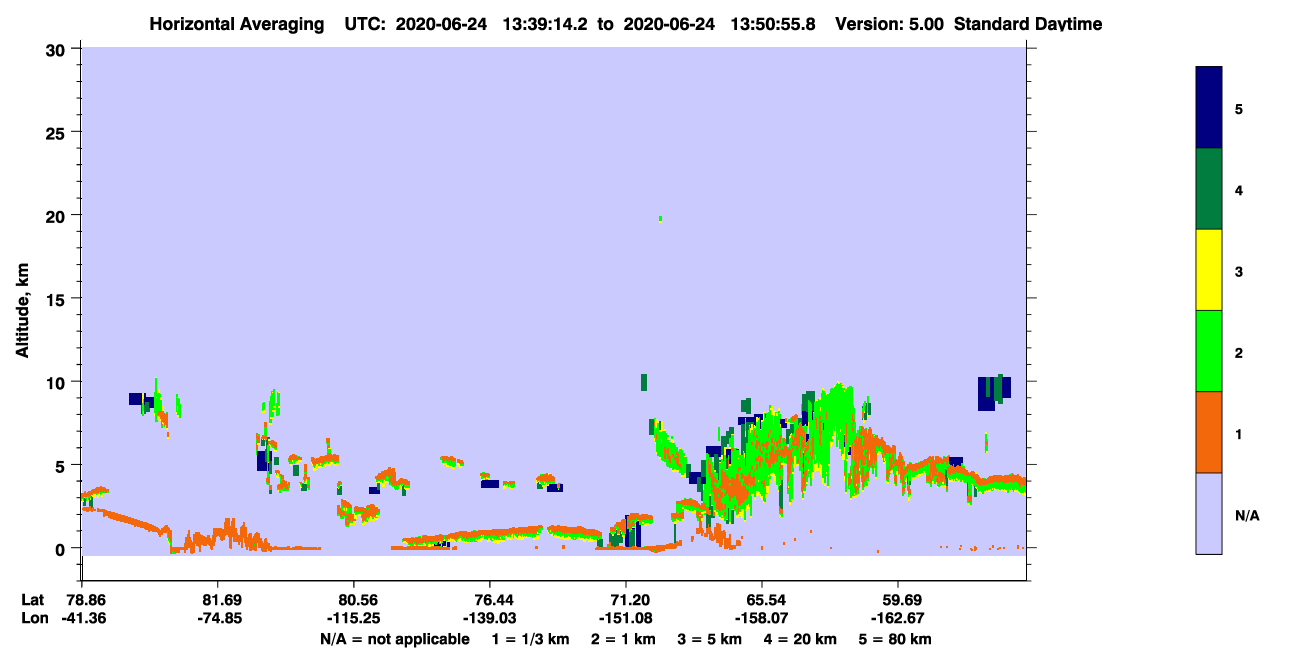The height and width of the screenshot is (667, 1300).
Task: Click longitude value -115.25
Action: pos(354,618)
